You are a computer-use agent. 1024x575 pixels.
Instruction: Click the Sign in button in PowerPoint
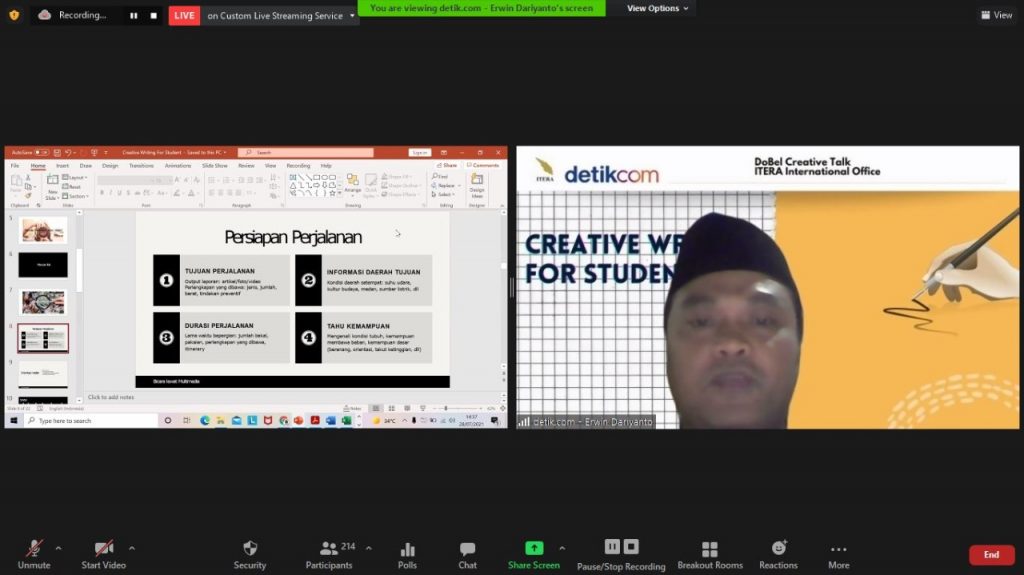[x=419, y=152]
